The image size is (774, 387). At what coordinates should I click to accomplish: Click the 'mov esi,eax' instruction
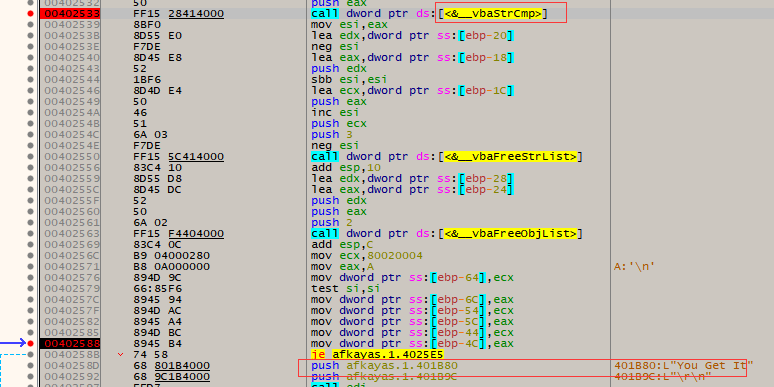point(349,25)
